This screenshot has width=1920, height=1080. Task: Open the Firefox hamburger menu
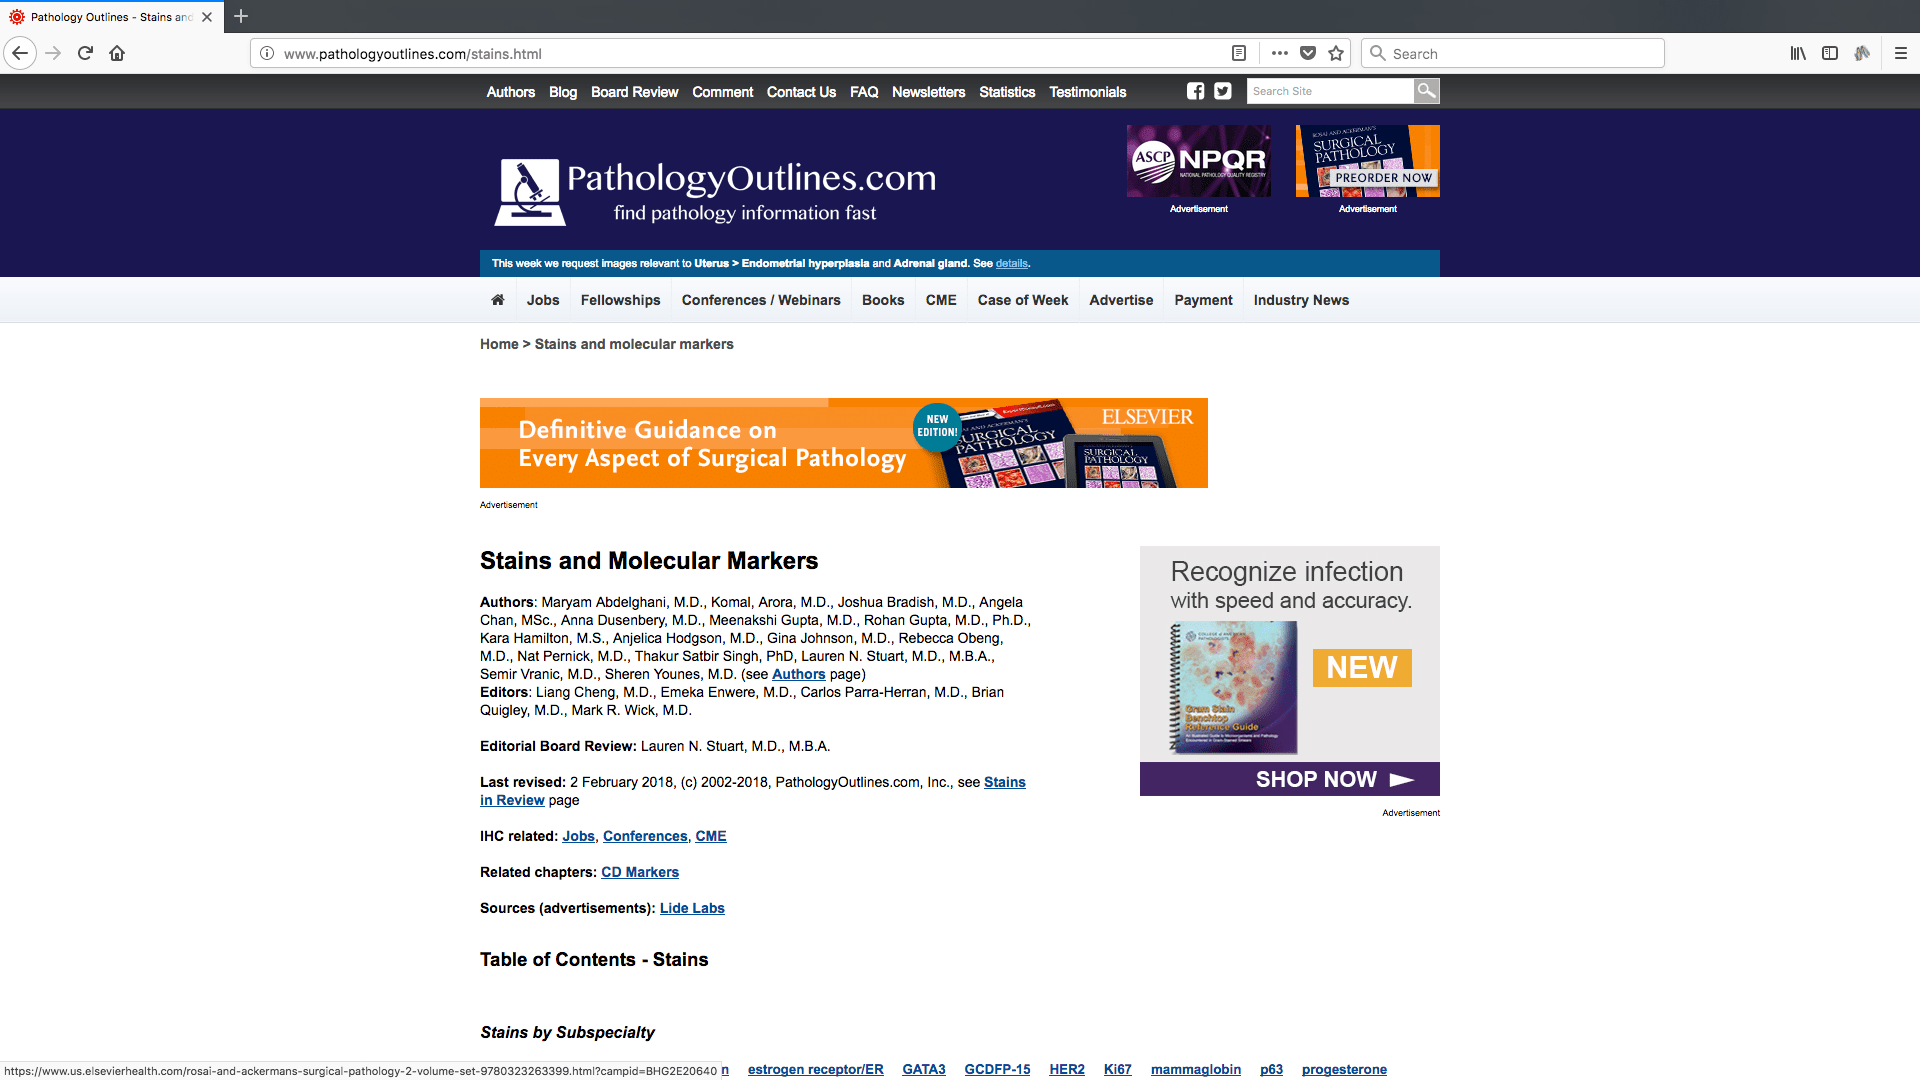(1900, 54)
